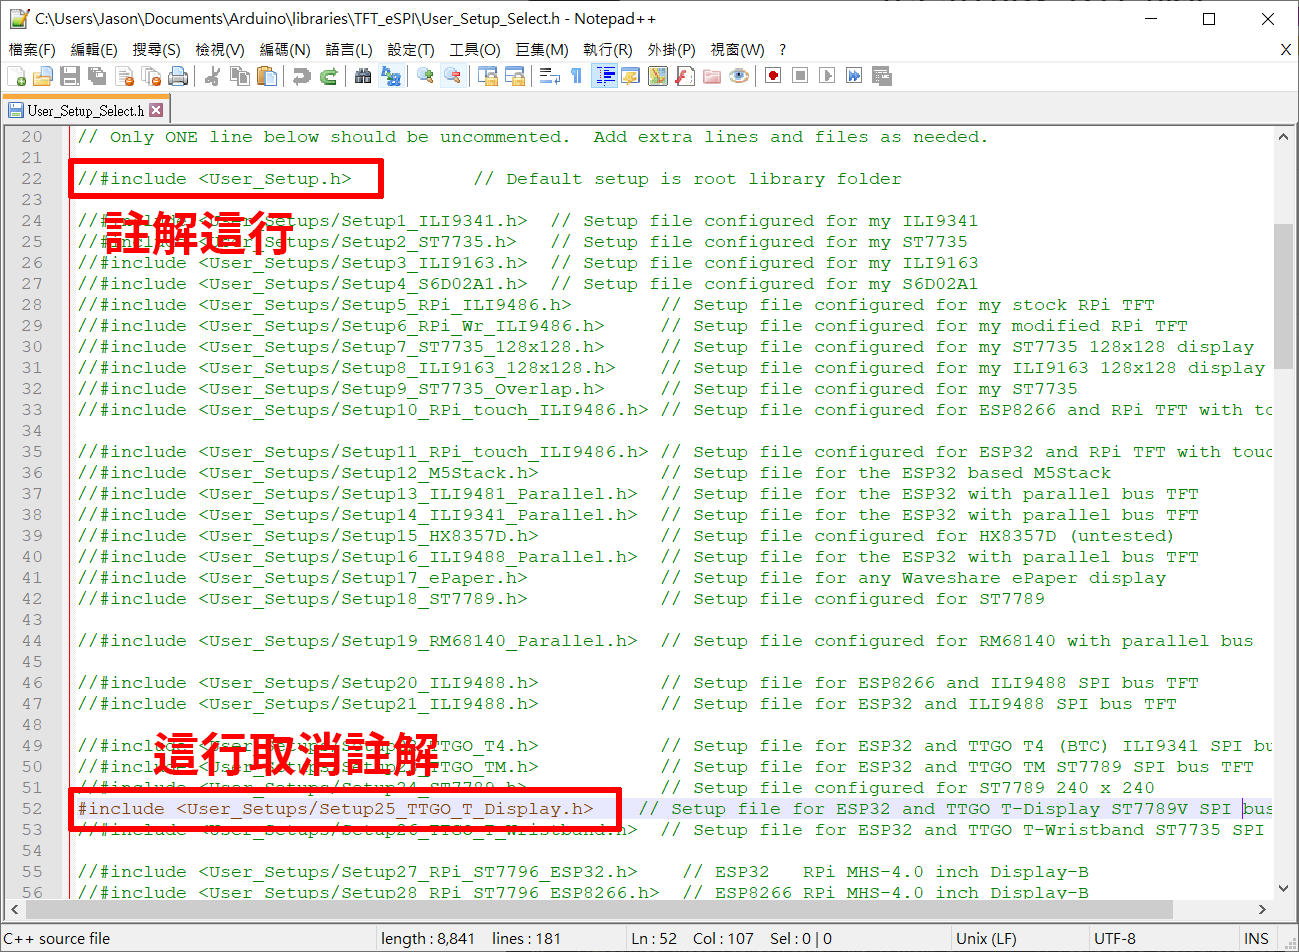
Task: Open the 檔案(F) menu
Action: [32, 49]
